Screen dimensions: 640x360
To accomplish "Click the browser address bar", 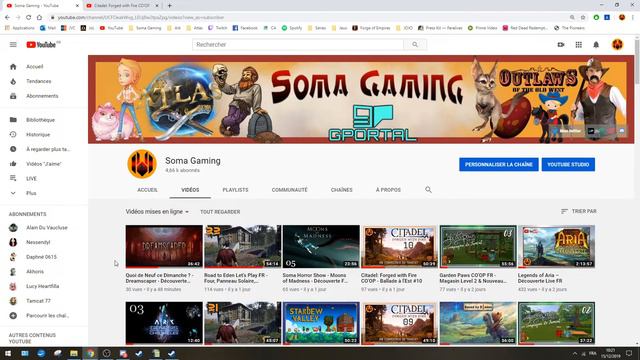I will (x=306, y=18).
